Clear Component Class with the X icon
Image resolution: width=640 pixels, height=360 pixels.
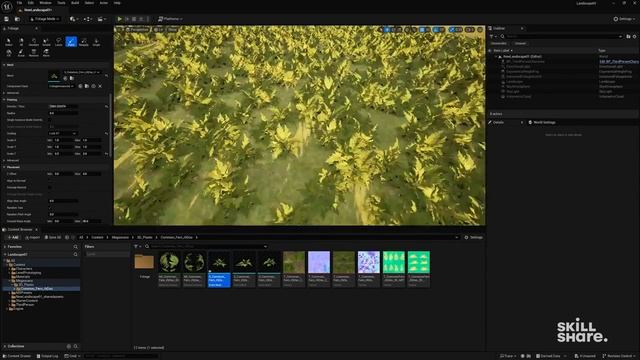[100, 86]
